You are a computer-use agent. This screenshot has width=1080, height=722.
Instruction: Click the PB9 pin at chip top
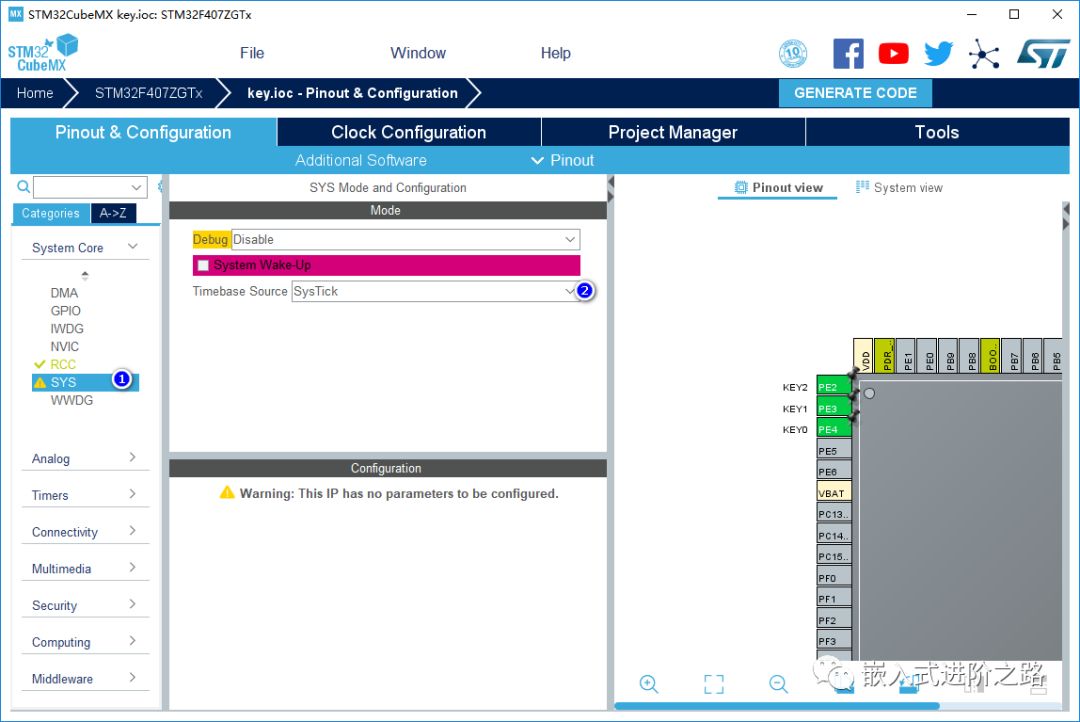pos(948,355)
